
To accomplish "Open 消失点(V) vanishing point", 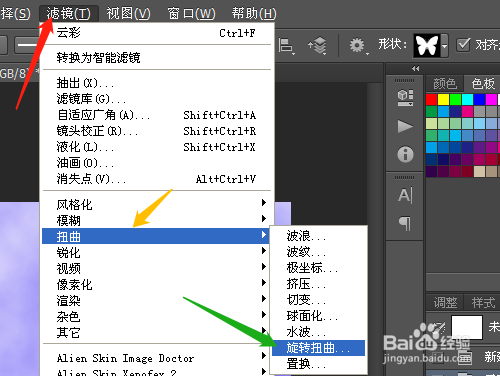I will [x=157, y=179].
